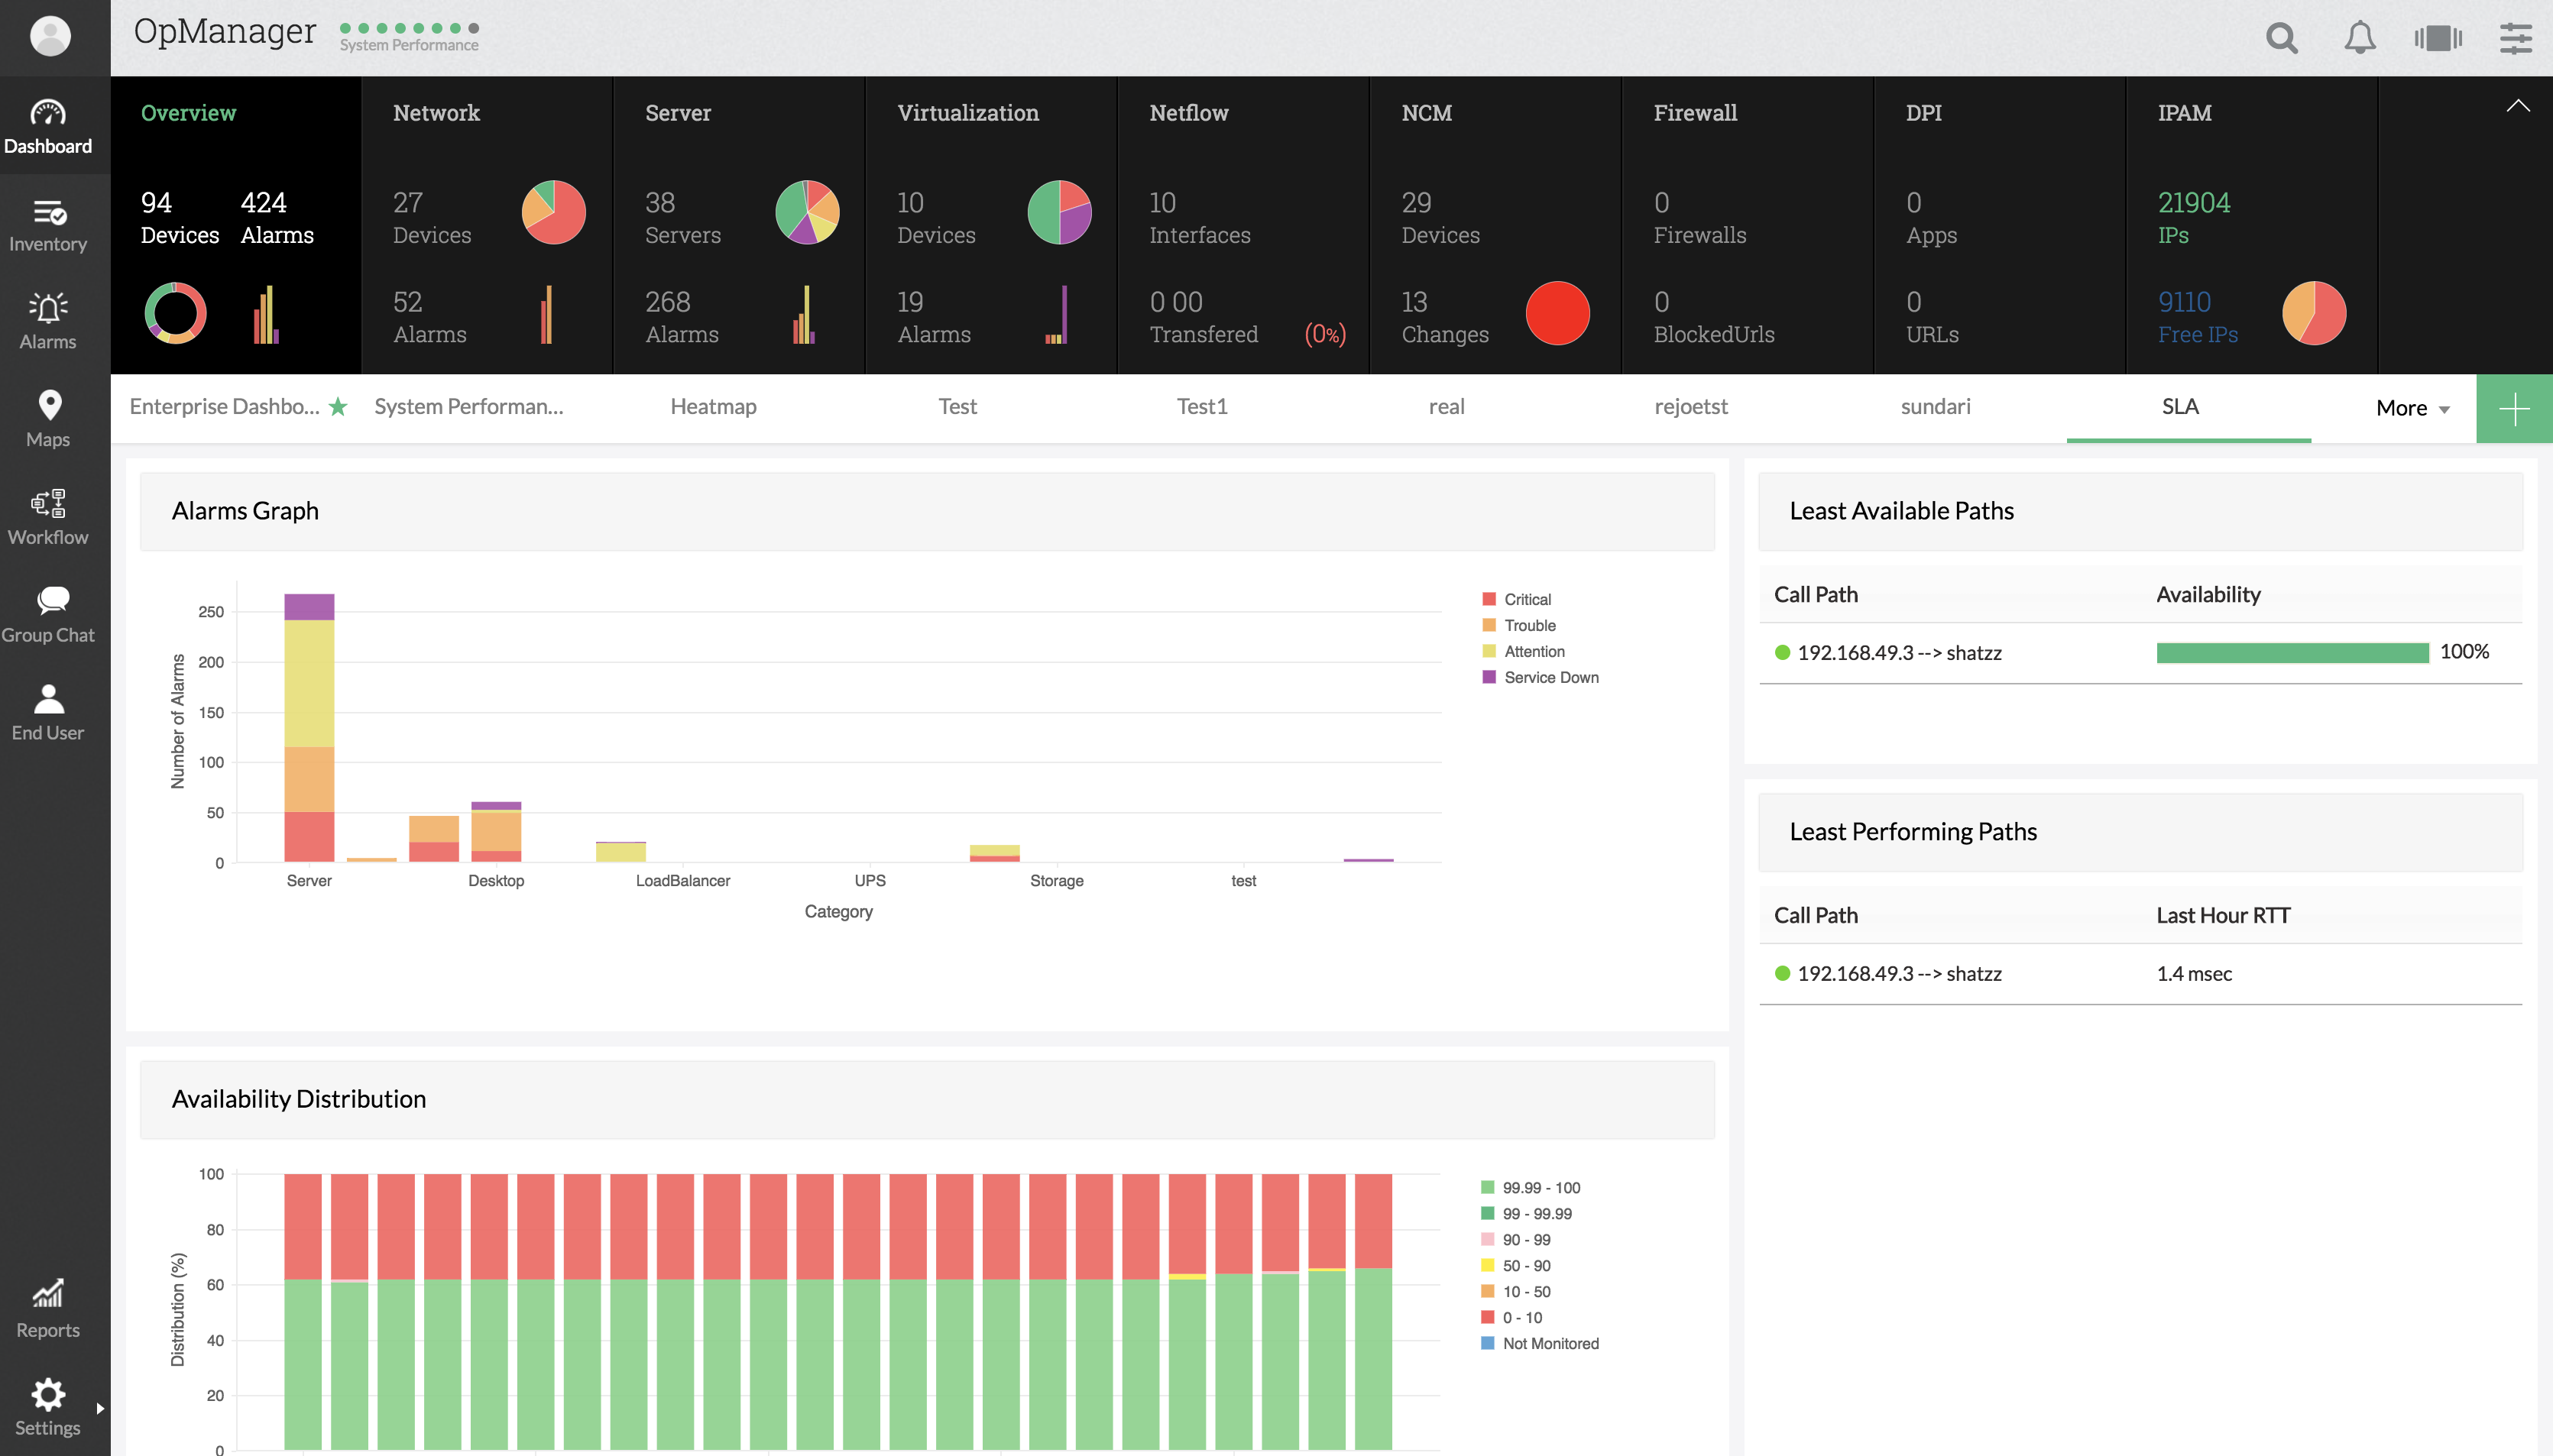Toggle the 99.99 - 100 legend entry
The width and height of the screenshot is (2553, 1456).
coord(1540,1187)
